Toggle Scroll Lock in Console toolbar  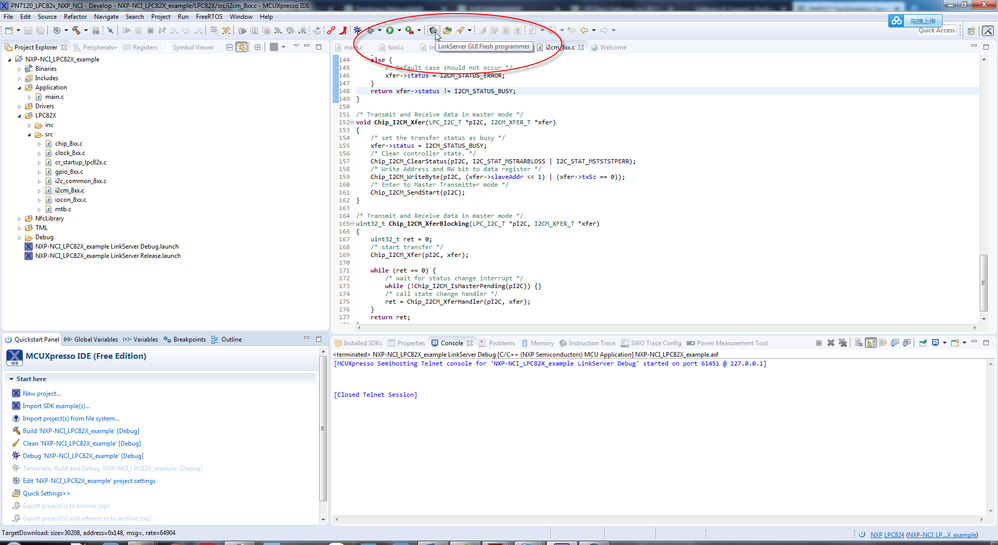point(871,343)
